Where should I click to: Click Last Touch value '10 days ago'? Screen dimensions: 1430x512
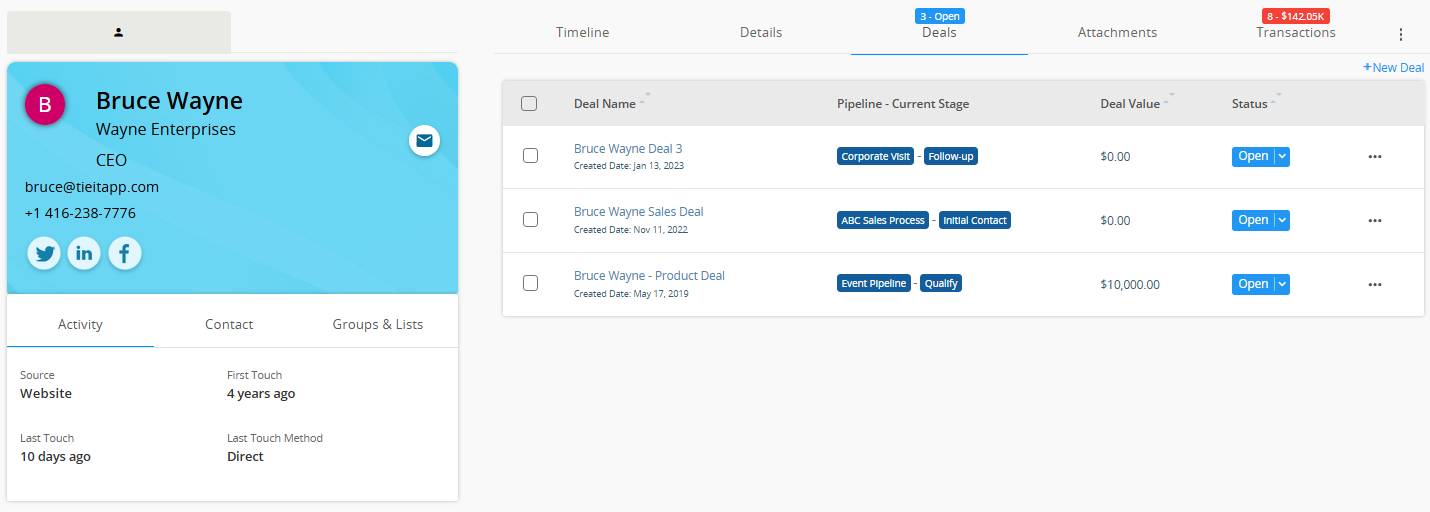click(x=55, y=456)
